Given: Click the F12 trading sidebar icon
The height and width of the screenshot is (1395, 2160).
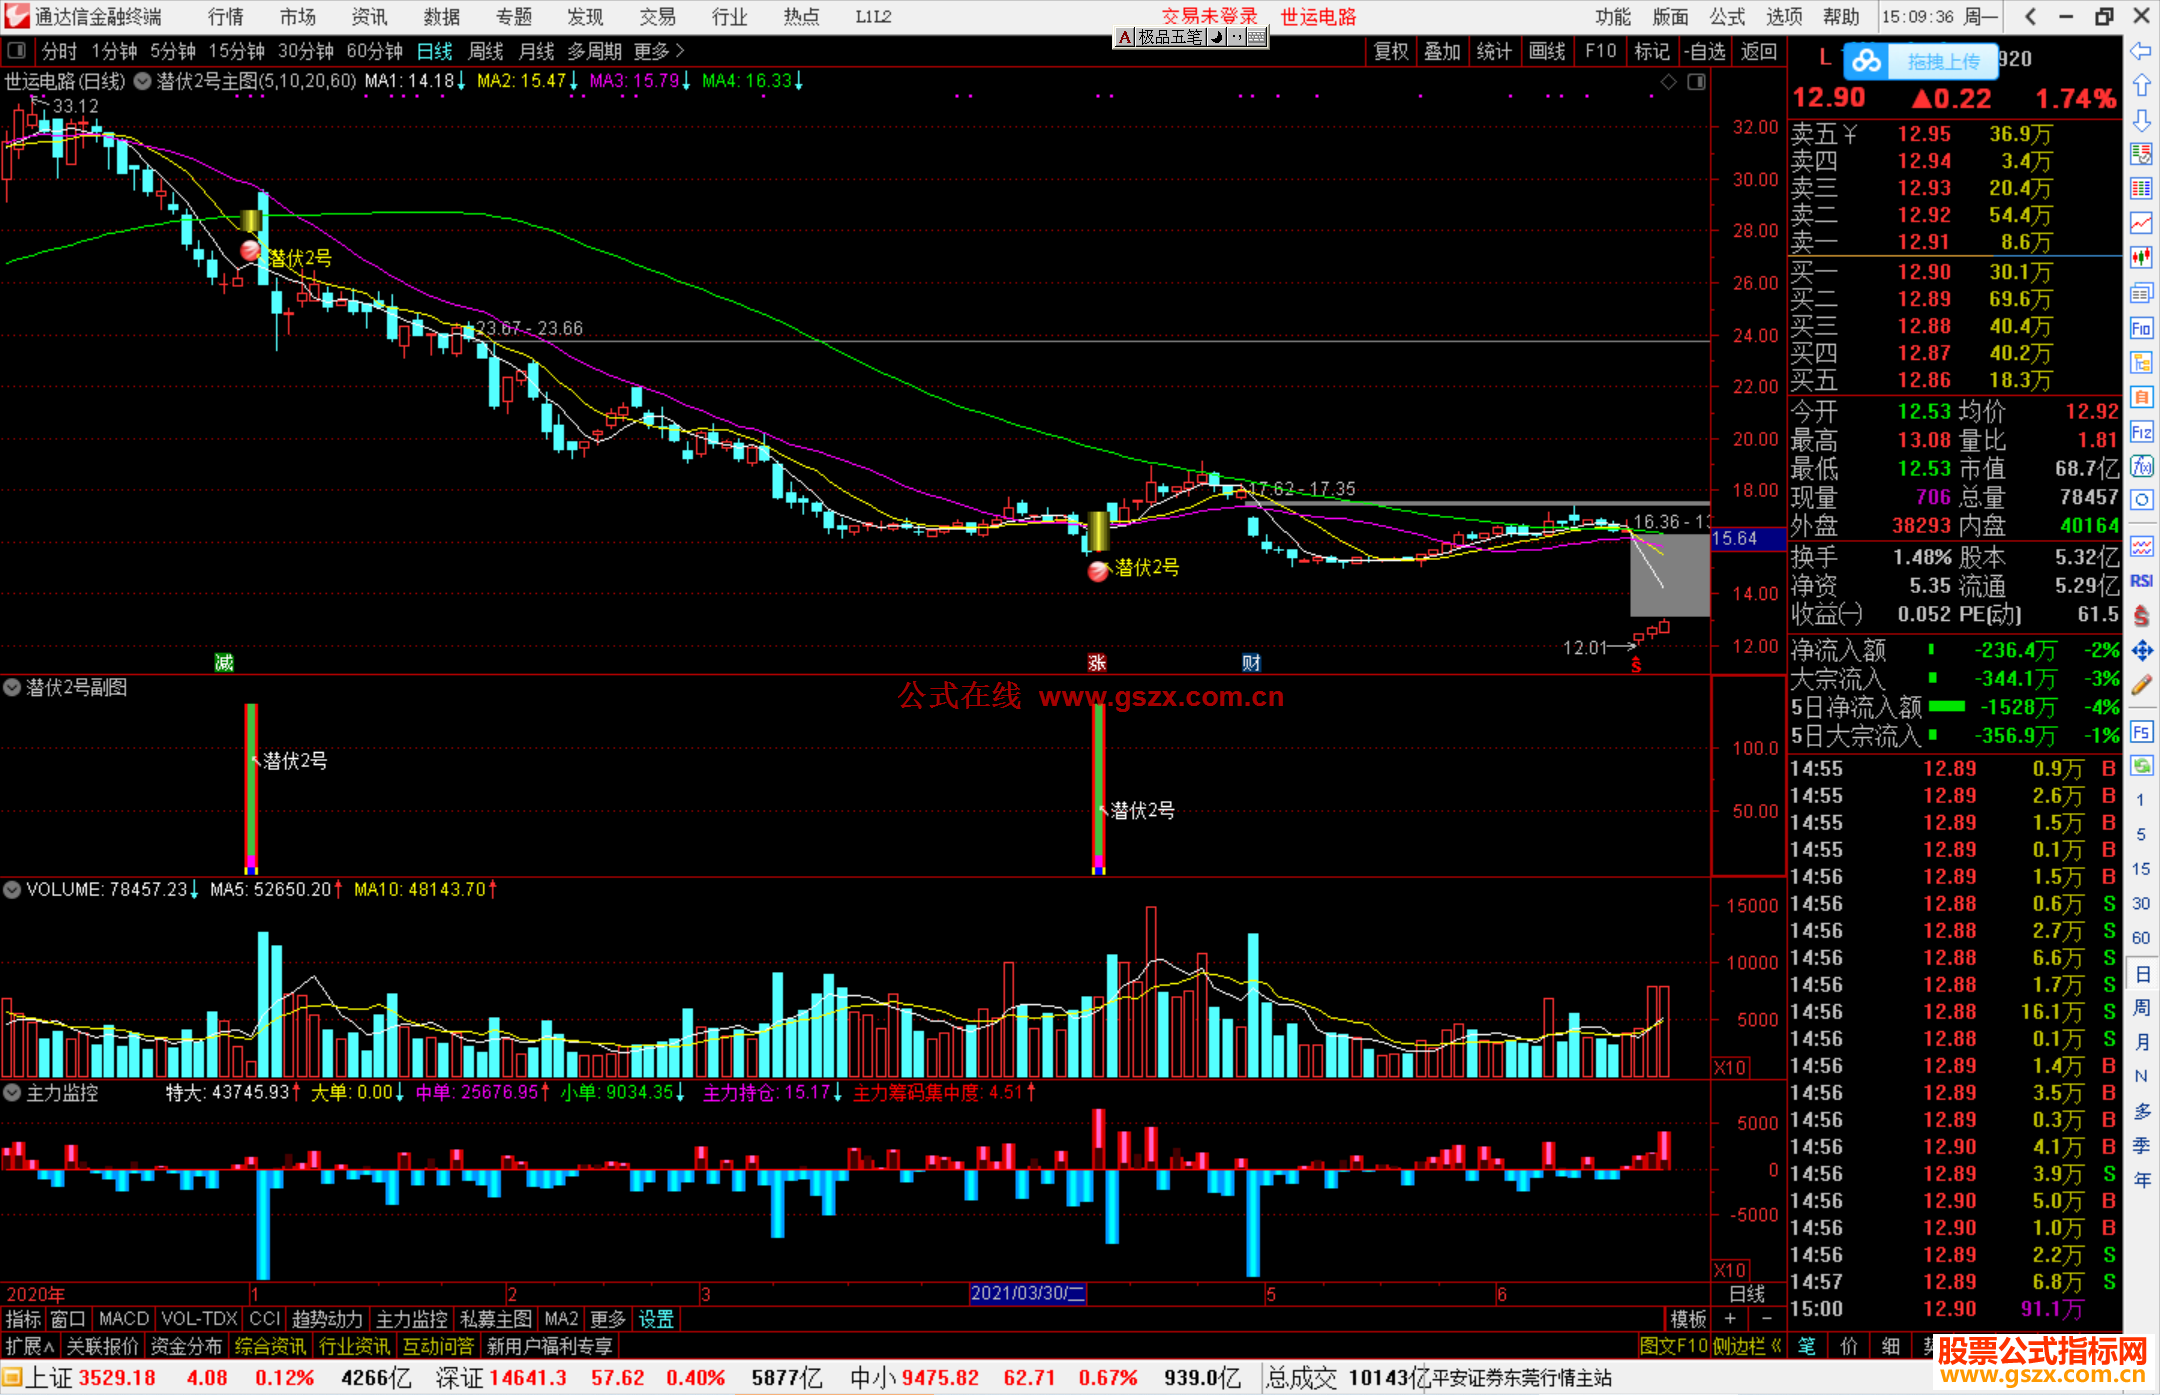Looking at the screenshot, I should pos(2141,432).
